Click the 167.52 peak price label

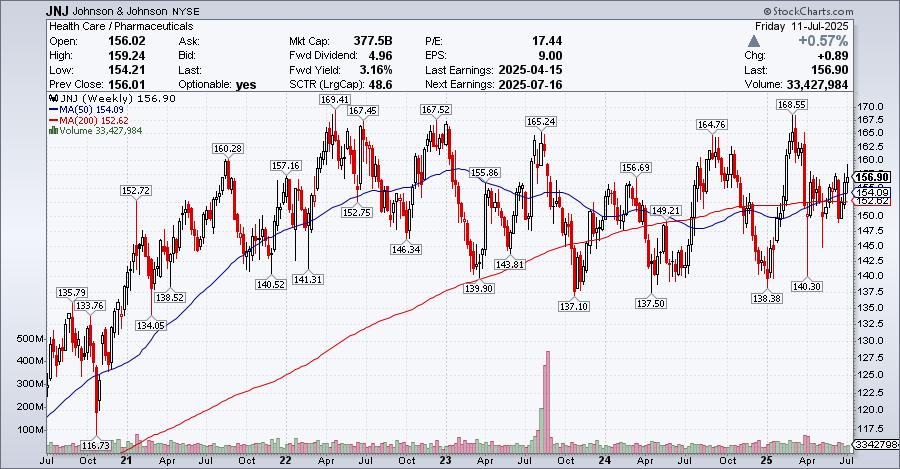click(x=436, y=110)
